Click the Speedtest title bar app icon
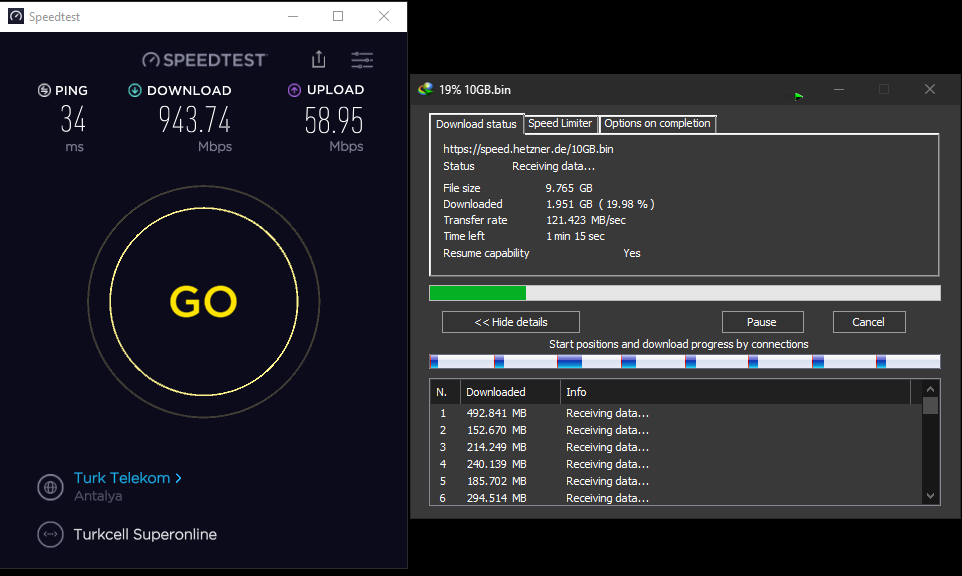Viewport: 962px width, 576px height. 16,16
